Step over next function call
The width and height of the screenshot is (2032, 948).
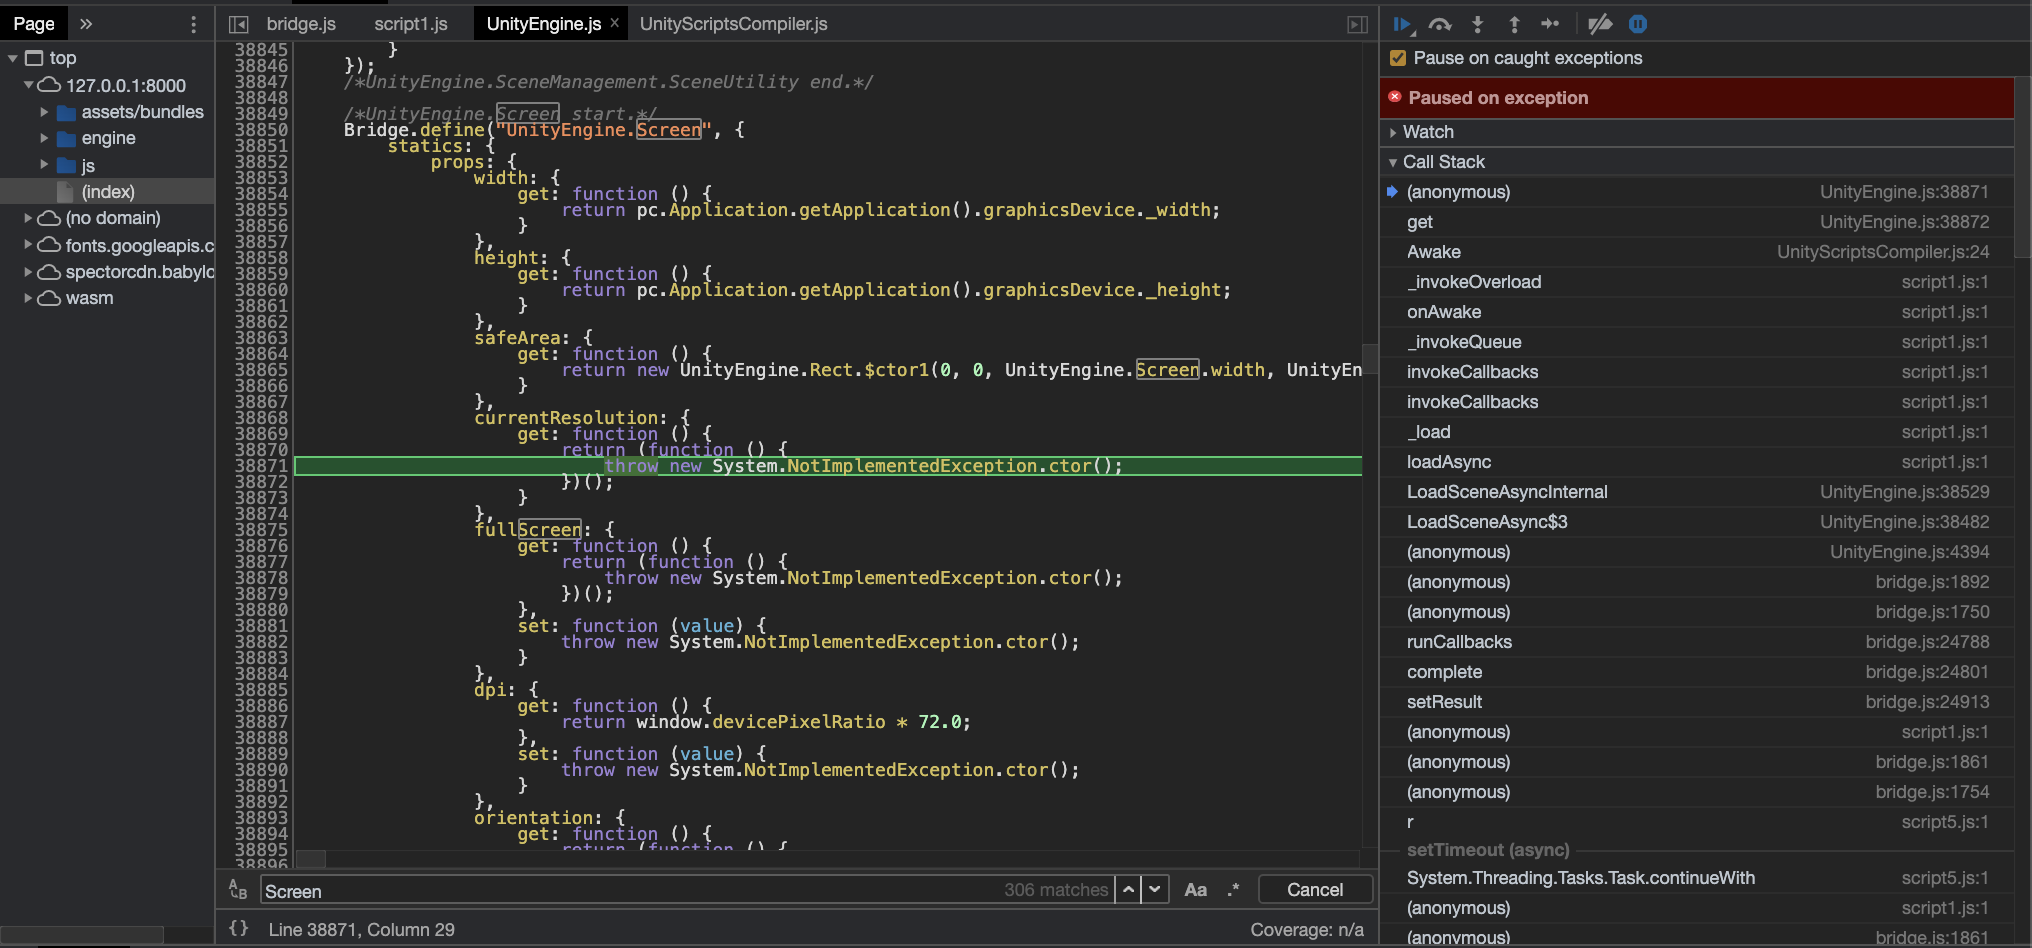pyautogui.click(x=1440, y=24)
